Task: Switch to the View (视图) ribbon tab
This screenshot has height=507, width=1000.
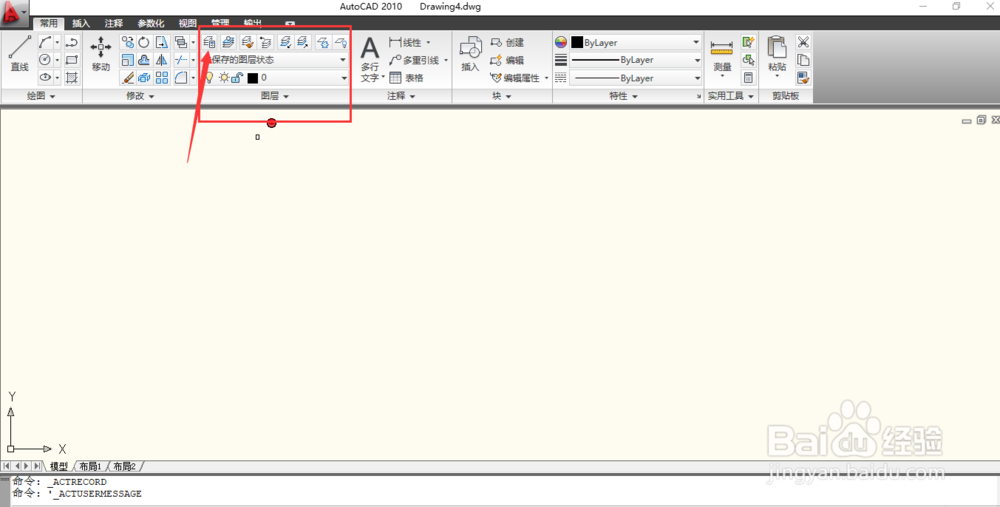Action: pyautogui.click(x=188, y=24)
